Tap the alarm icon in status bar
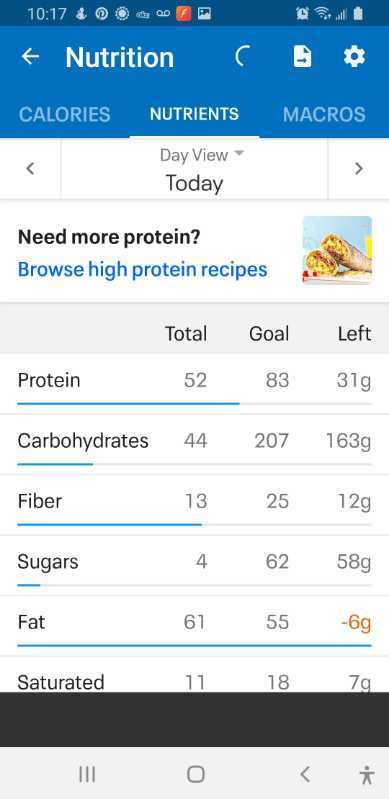The height and width of the screenshot is (799, 389). tap(302, 14)
